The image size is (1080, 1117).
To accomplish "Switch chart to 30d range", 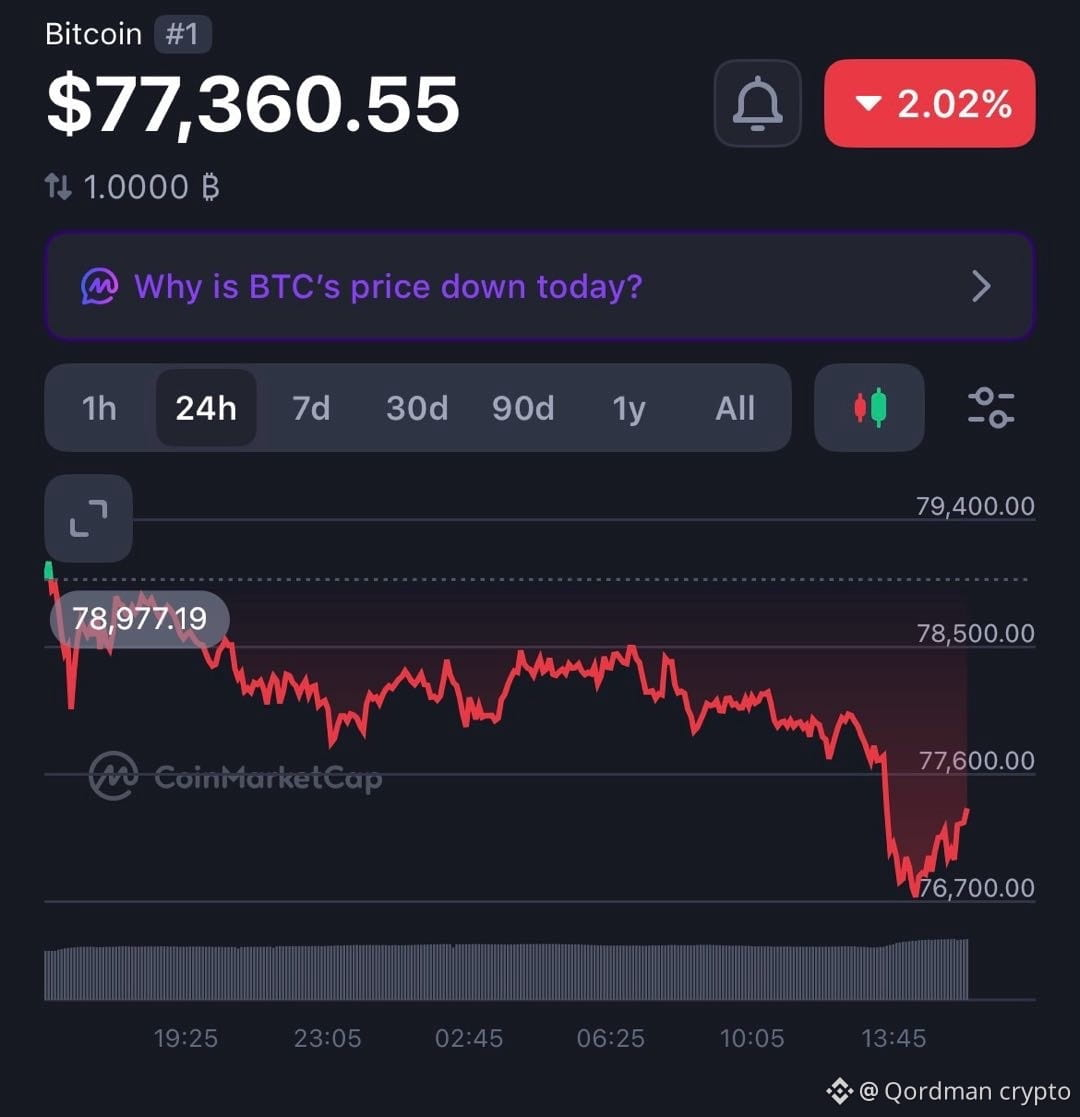I will [x=417, y=408].
